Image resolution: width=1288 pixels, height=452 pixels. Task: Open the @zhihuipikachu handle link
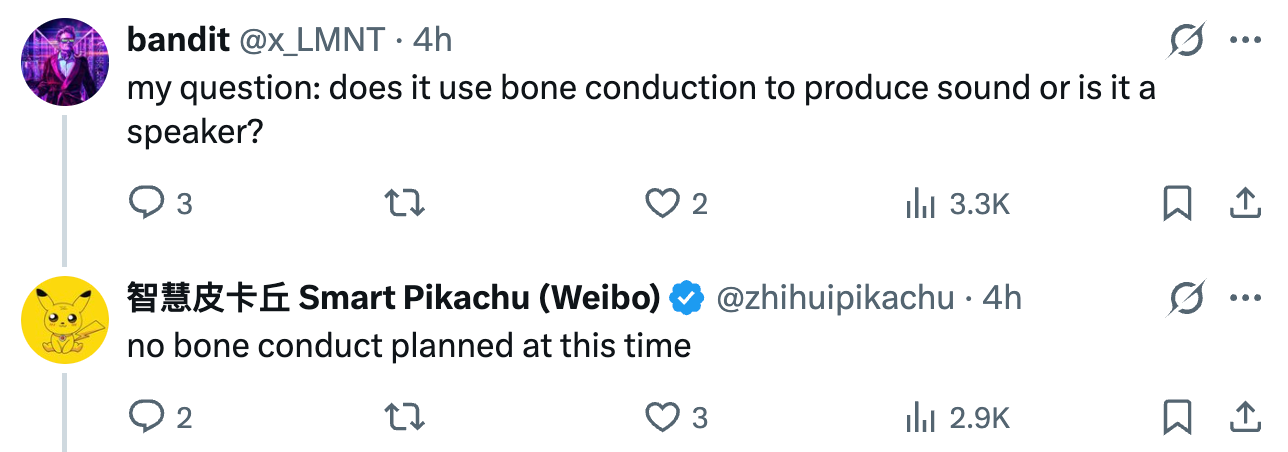click(x=836, y=298)
